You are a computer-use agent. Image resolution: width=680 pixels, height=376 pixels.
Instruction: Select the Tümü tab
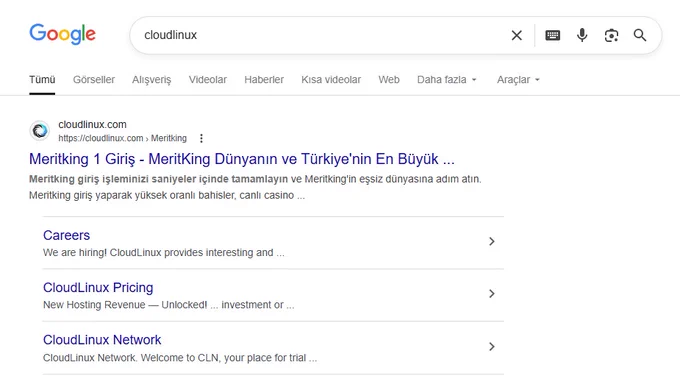point(42,80)
